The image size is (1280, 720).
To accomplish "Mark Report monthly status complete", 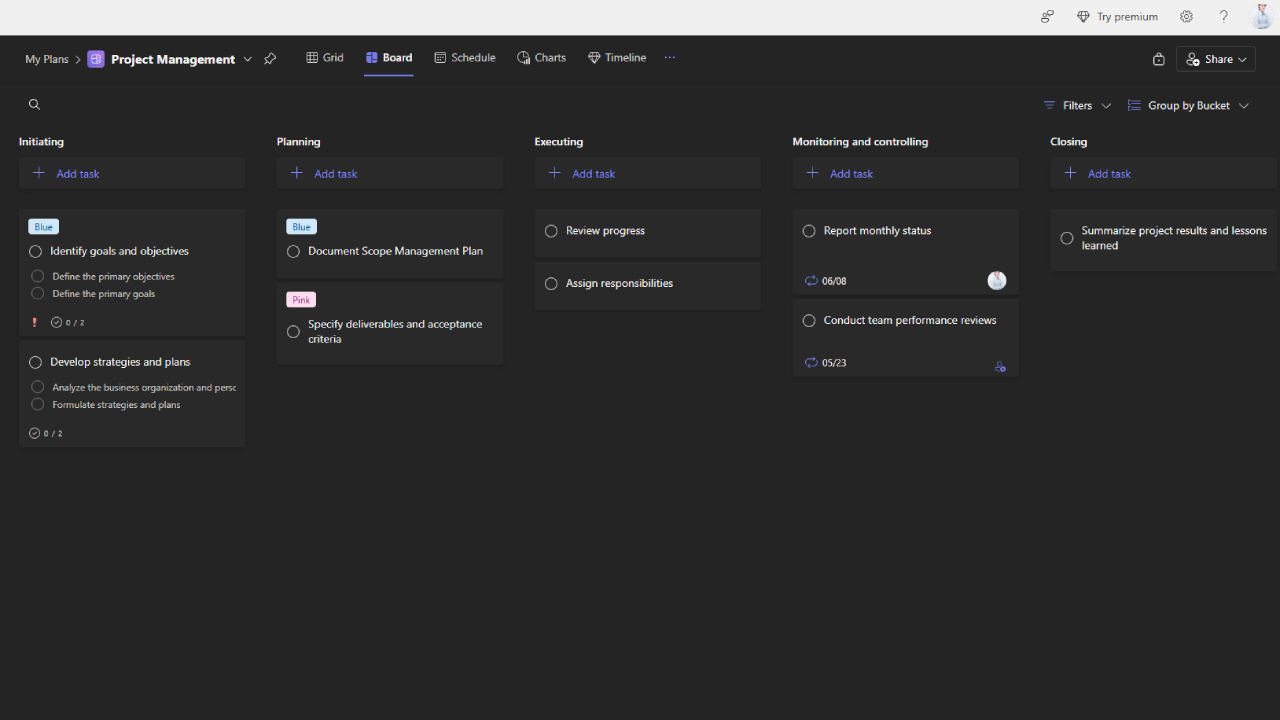I will (809, 231).
